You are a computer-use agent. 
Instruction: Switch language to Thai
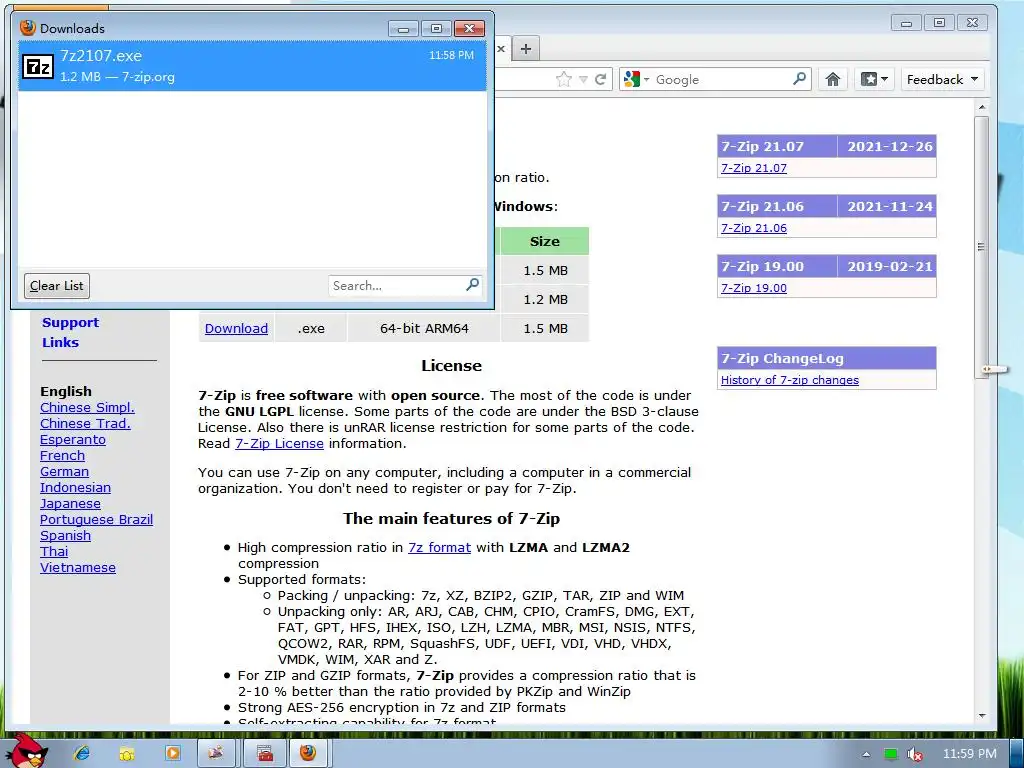(x=54, y=551)
